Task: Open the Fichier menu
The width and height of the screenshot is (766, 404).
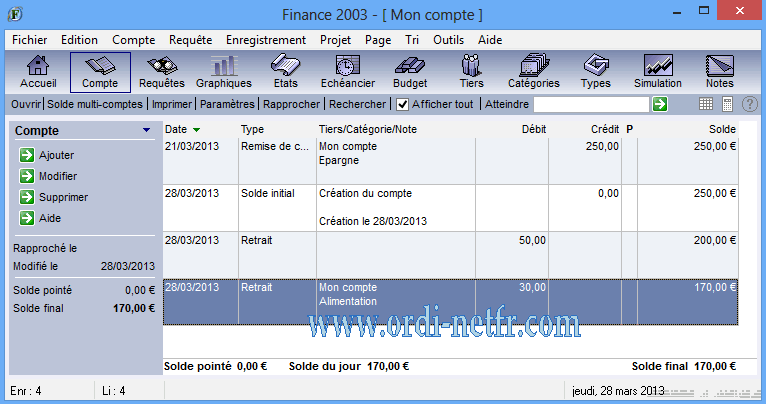Action: (30, 40)
